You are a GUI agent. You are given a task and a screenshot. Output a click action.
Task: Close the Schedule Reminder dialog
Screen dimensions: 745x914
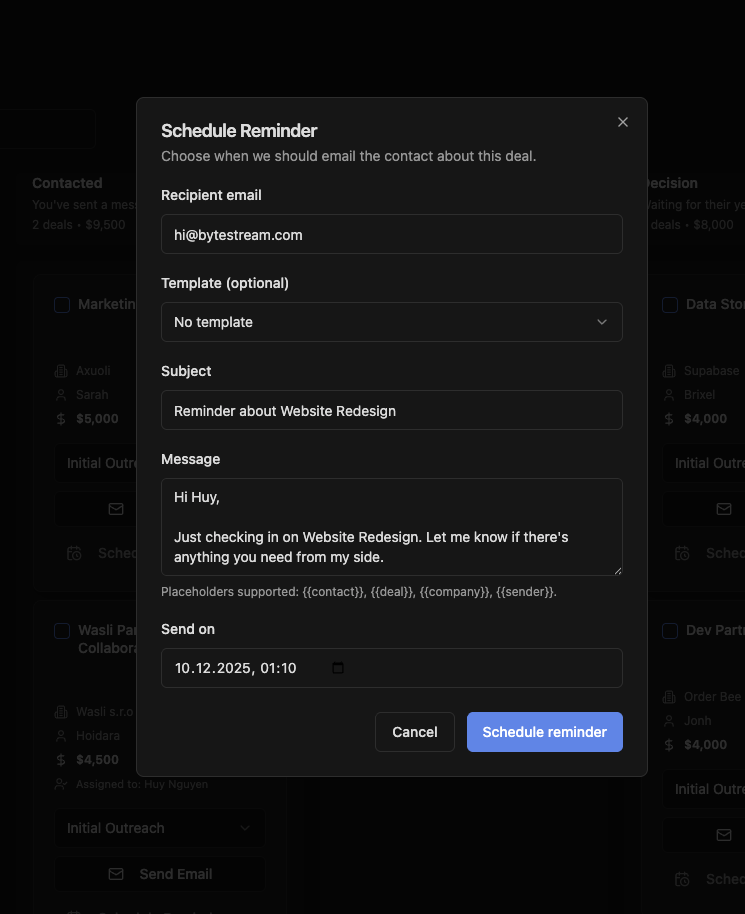pyautogui.click(x=623, y=122)
